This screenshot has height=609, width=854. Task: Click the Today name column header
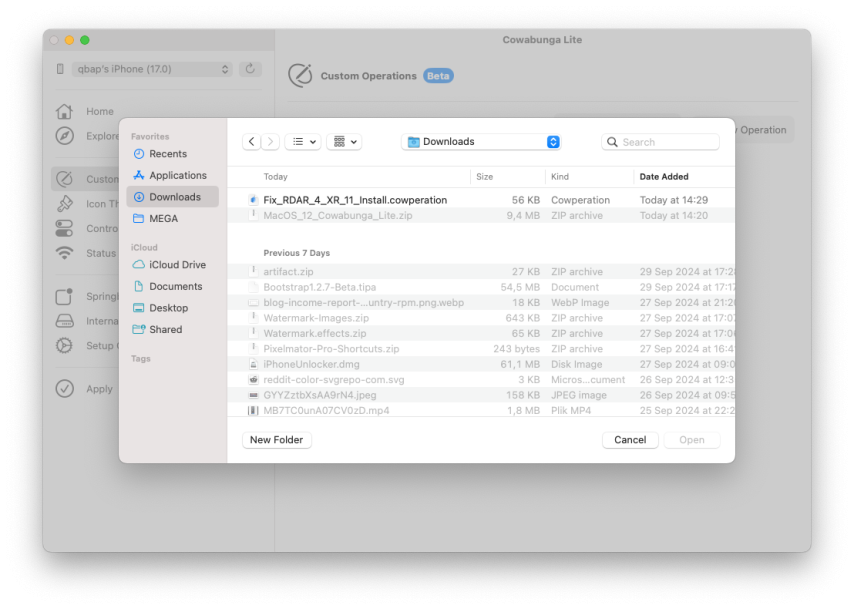[x=276, y=176]
